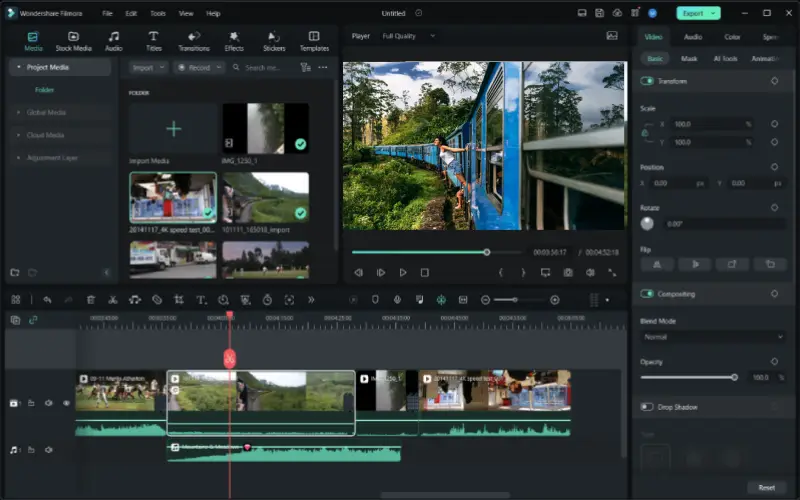800x500 pixels.
Task: Click the timeline zoom in plus icon
Action: pos(555,300)
